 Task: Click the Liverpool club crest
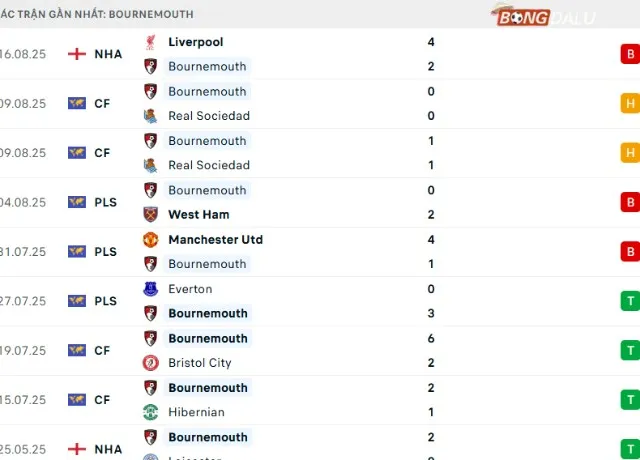click(150, 42)
